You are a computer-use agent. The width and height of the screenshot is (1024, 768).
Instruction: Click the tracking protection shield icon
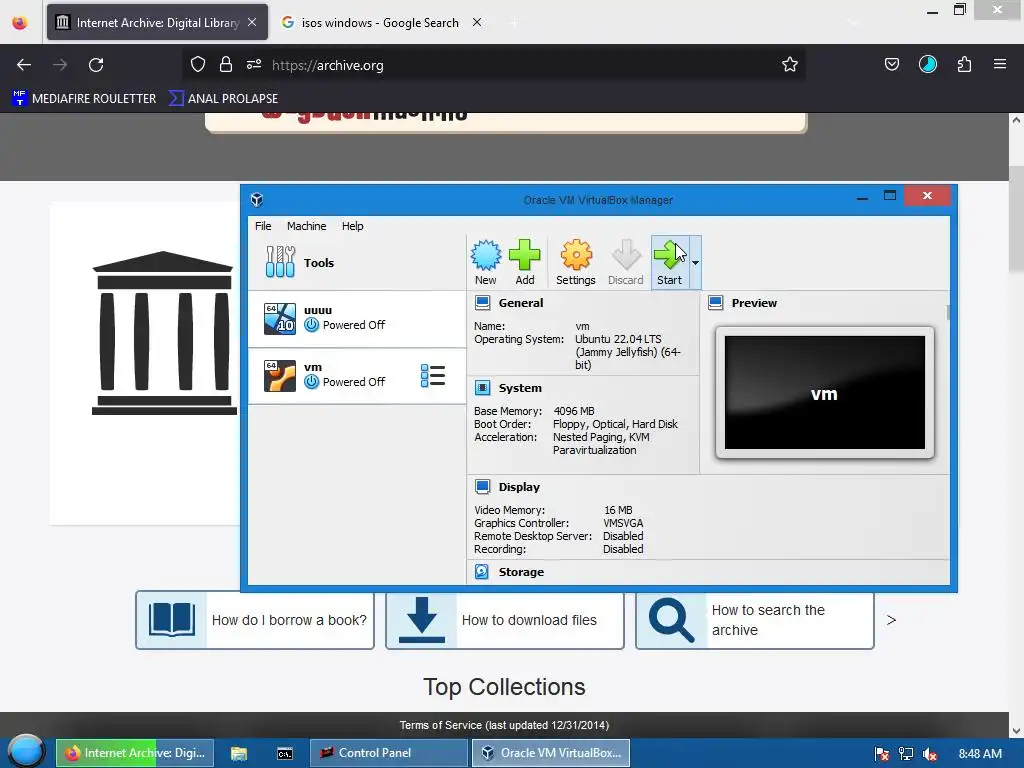pos(198,64)
